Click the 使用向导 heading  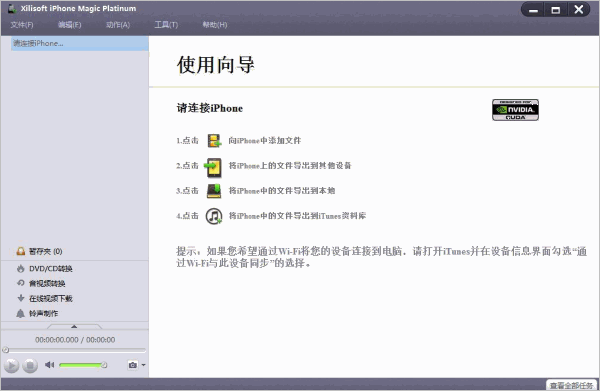tap(215, 64)
